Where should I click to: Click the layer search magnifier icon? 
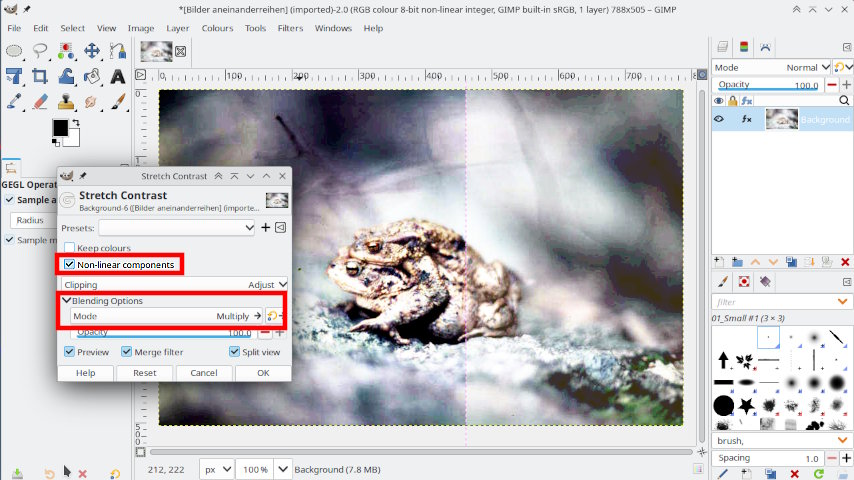pyautogui.click(x=844, y=100)
